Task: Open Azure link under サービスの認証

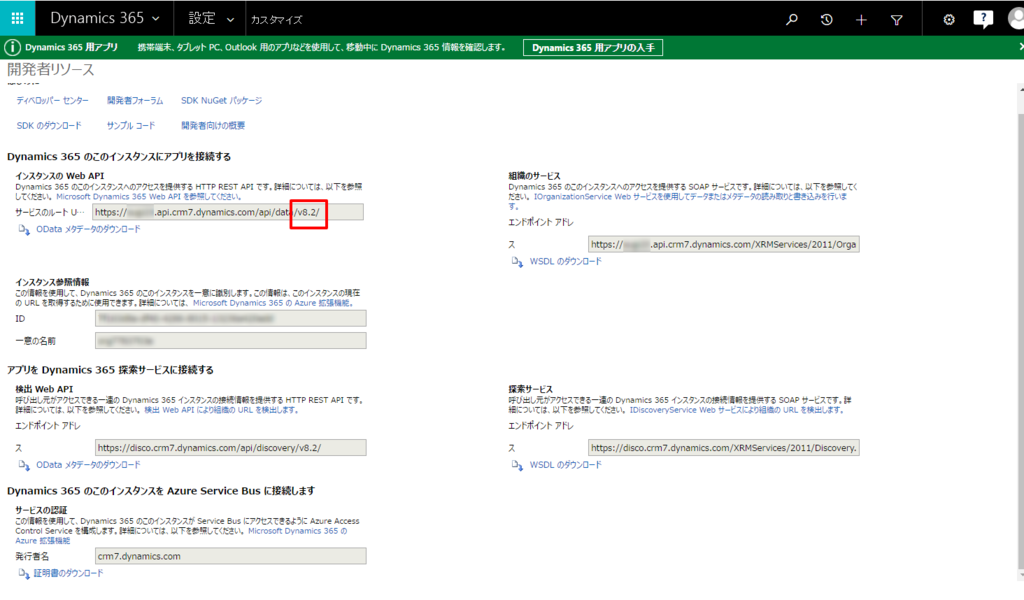Action: click(x=297, y=531)
